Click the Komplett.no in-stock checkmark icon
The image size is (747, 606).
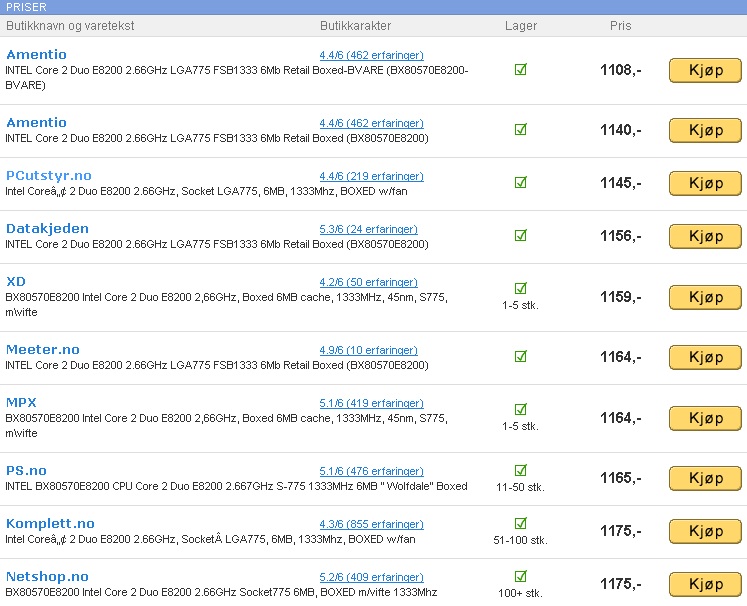(521, 523)
